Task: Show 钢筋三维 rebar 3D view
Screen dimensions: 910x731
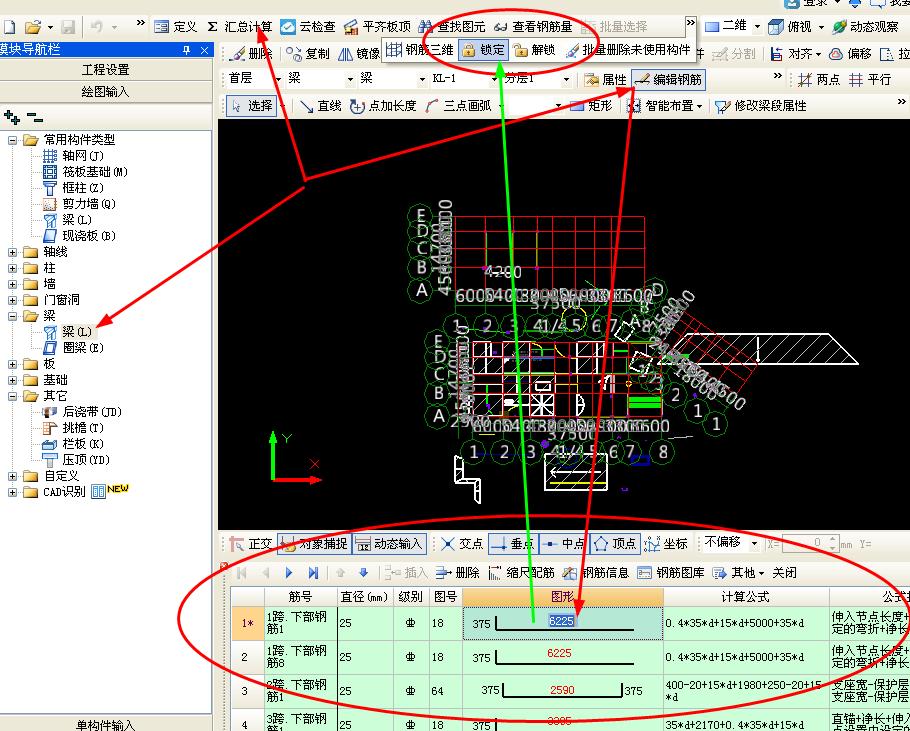Action: (420, 50)
